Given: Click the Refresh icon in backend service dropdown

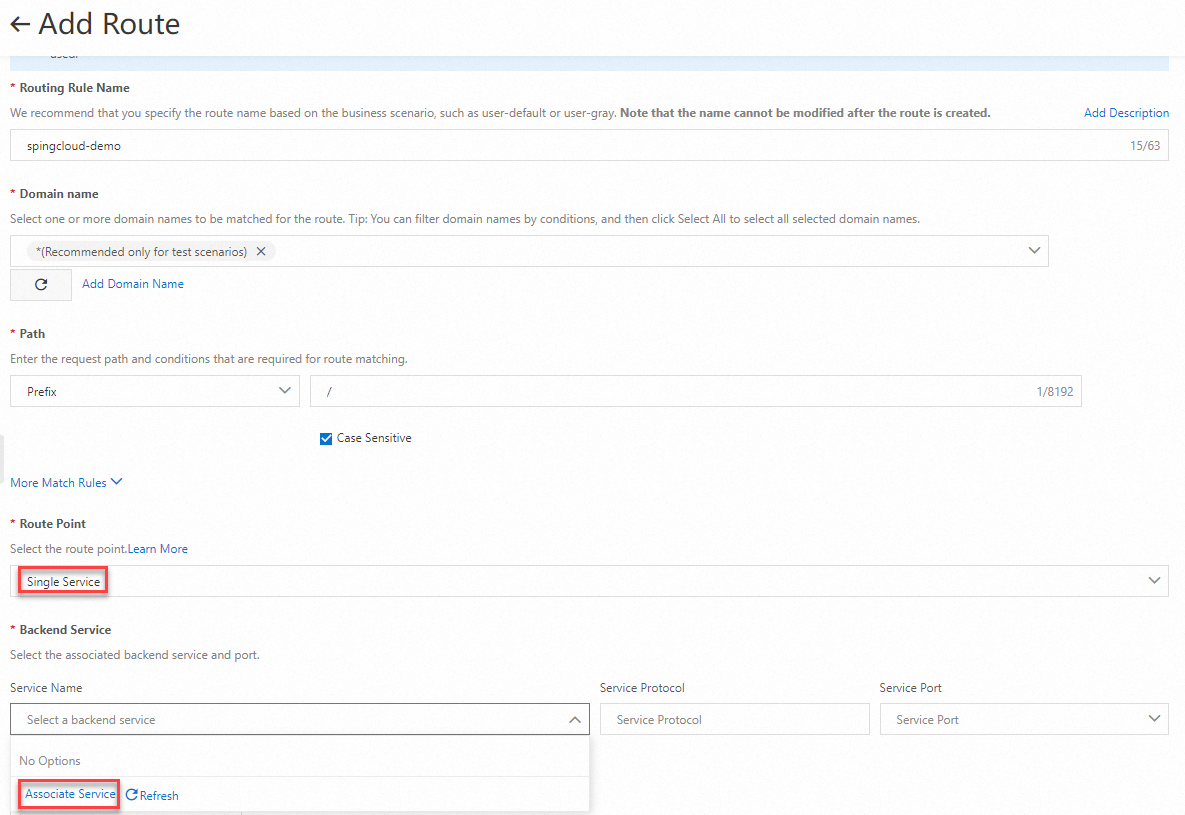Looking at the screenshot, I should [x=131, y=795].
